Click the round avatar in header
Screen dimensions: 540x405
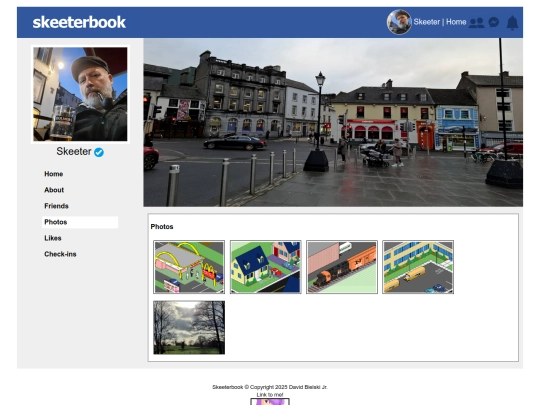[x=399, y=22]
